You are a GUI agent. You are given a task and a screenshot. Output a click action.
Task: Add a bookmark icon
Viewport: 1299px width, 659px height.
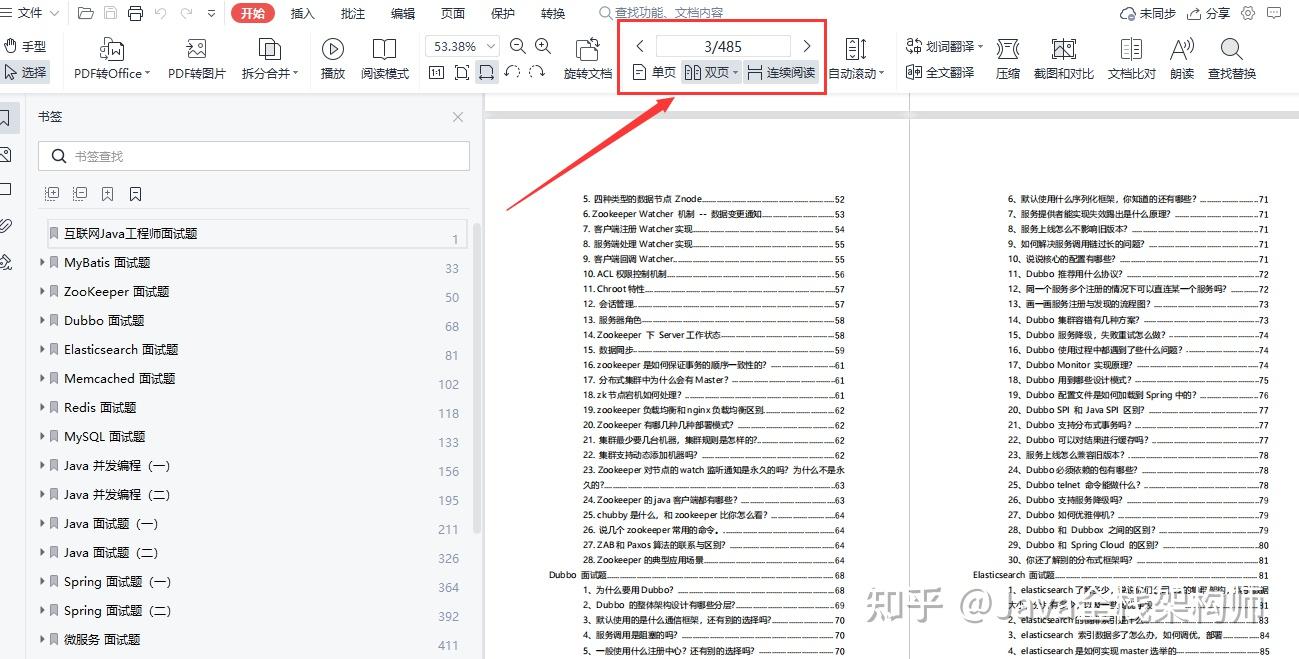pos(108,194)
